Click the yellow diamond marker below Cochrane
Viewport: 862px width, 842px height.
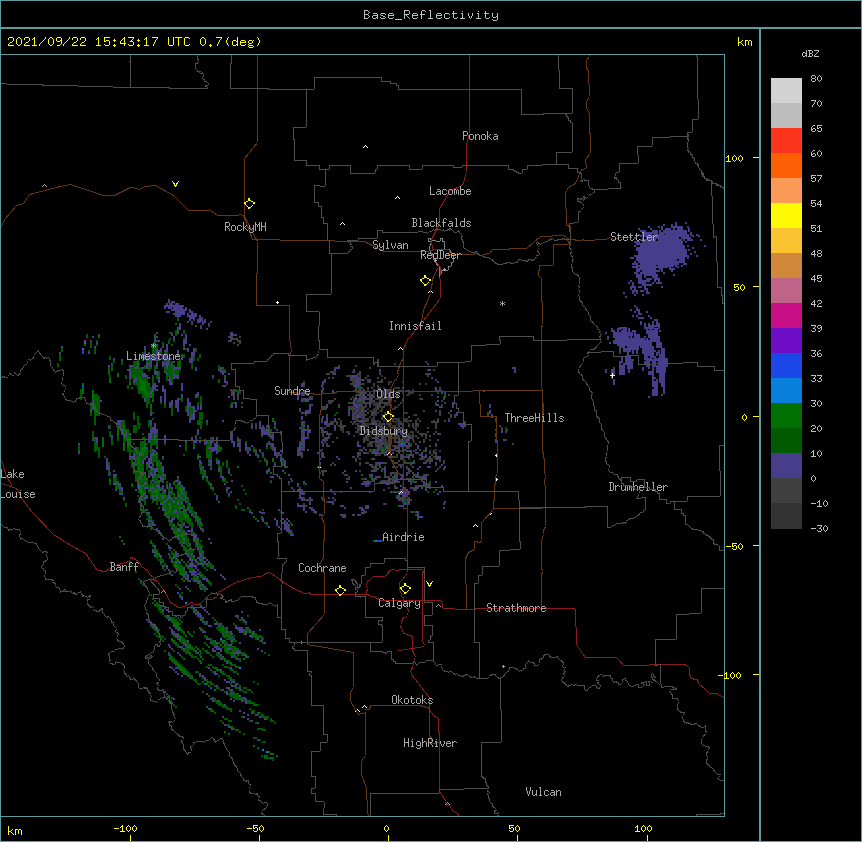tap(340, 590)
